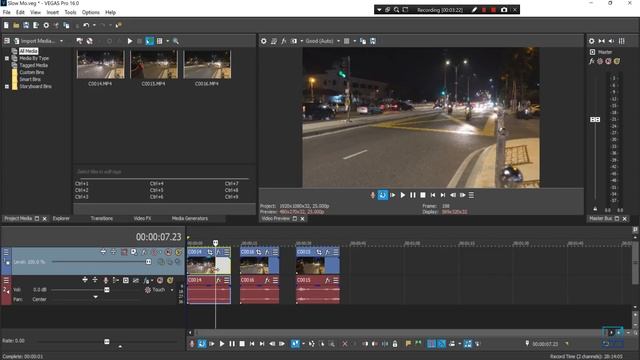Adjust audio track Vol slider
The height and width of the screenshot is (360, 640).
107,290
